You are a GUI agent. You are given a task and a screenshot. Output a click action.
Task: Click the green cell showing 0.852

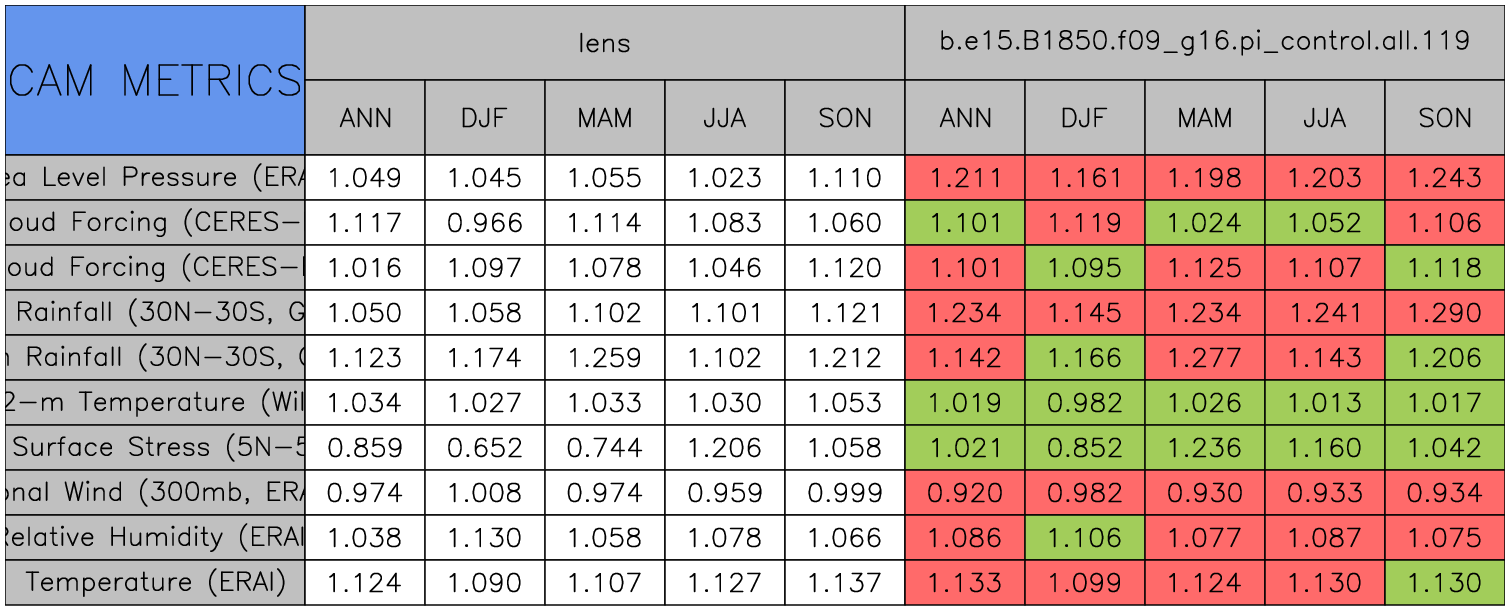1084,448
